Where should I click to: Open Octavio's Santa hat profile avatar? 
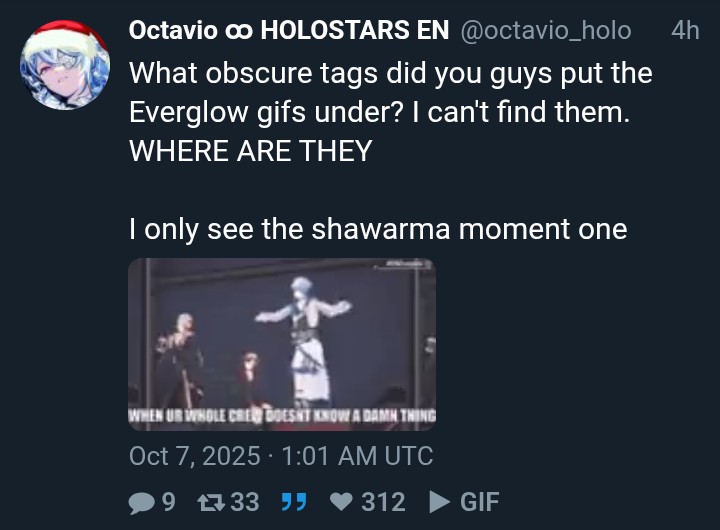coord(65,65)
